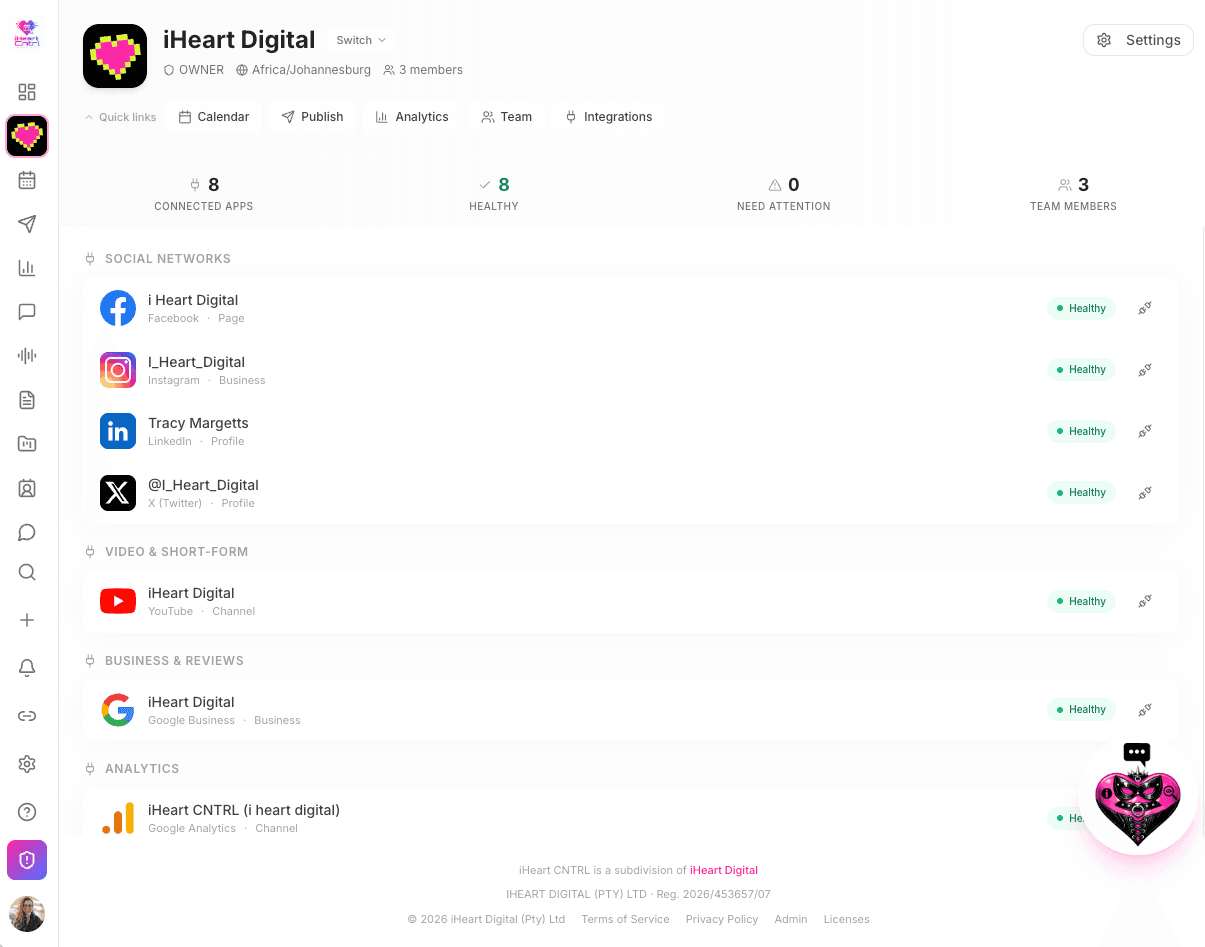Click the plug icon on X (Twitter) row

click(1145, 493)
